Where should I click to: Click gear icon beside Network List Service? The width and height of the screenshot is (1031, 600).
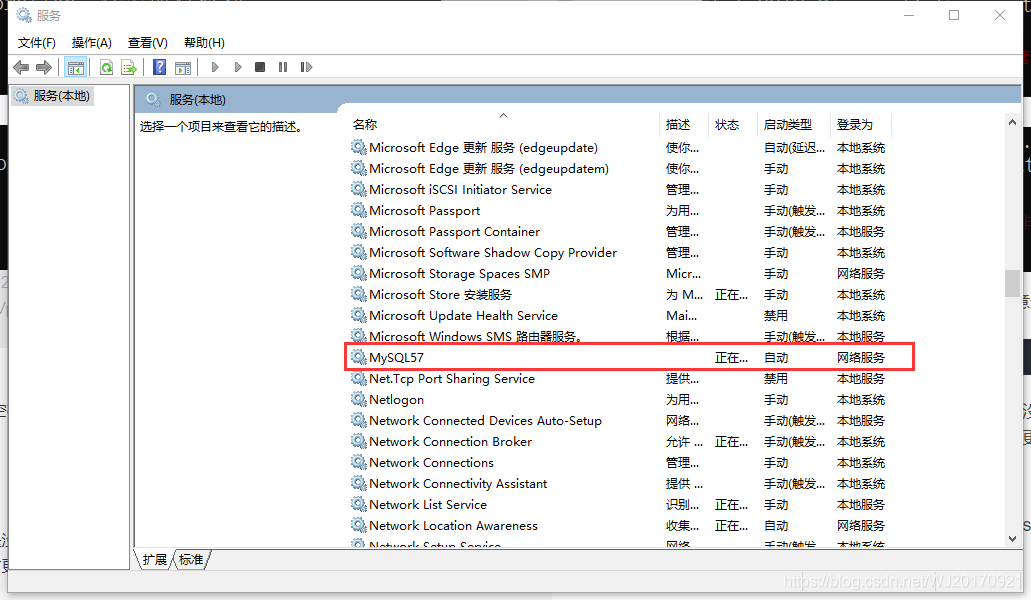click(358, 504)
